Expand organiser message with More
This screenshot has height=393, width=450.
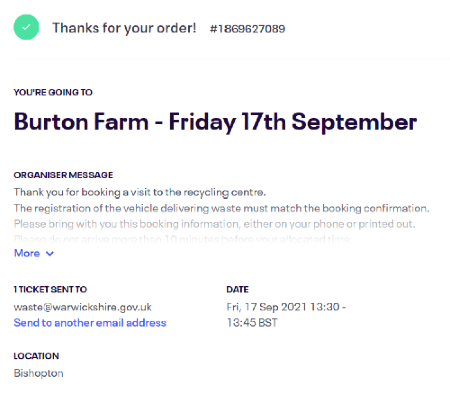(x=34, y=253)
